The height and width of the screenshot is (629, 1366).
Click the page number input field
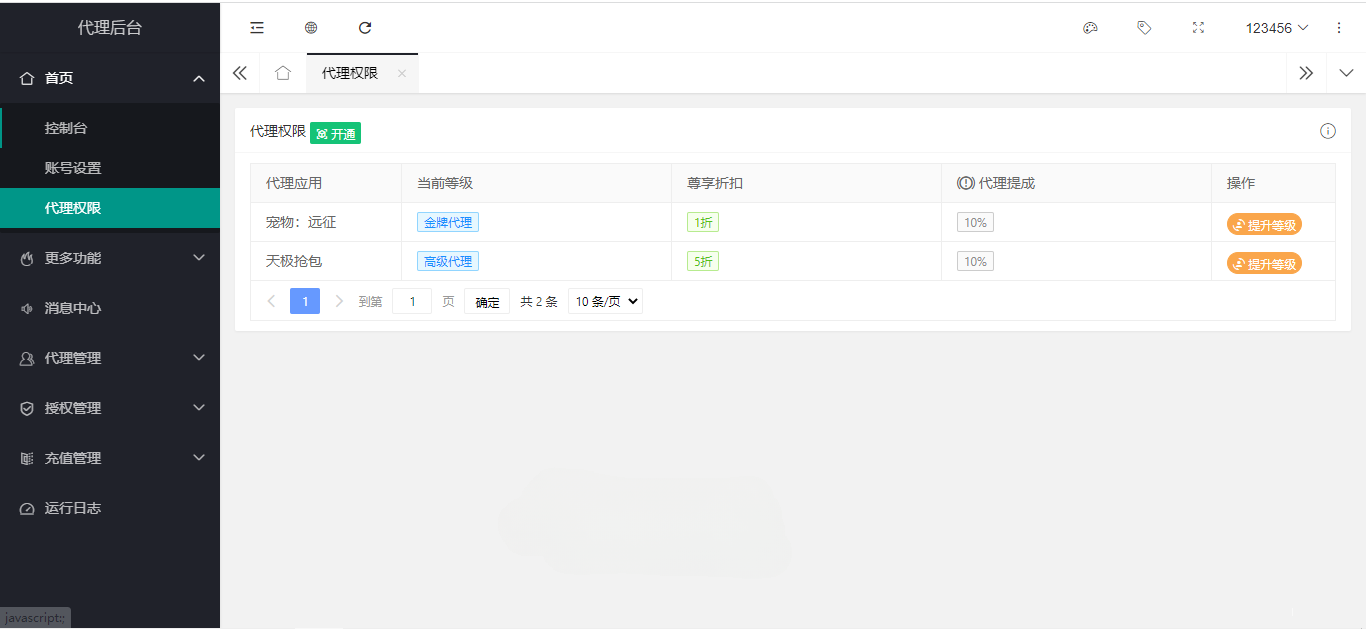point(412,301)
